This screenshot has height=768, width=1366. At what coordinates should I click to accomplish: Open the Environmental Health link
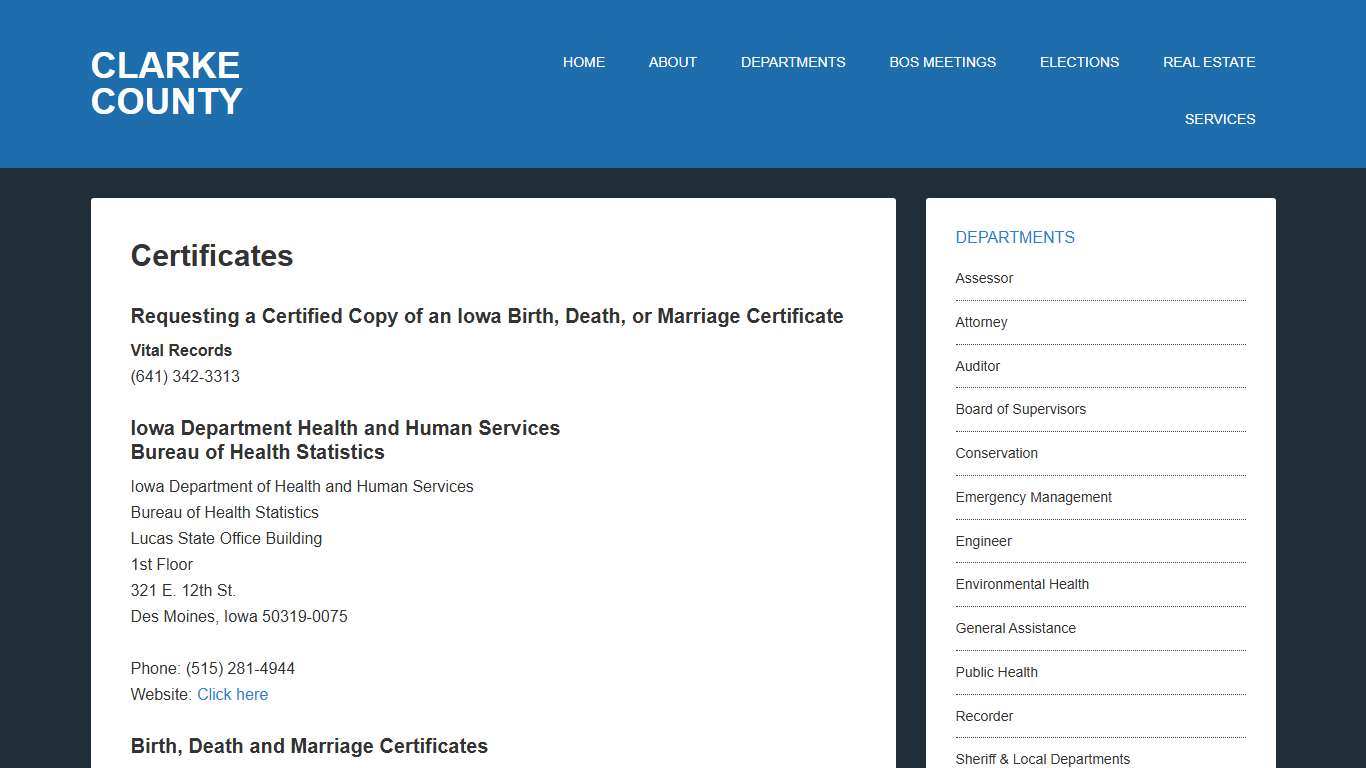tap(1022, 584)
